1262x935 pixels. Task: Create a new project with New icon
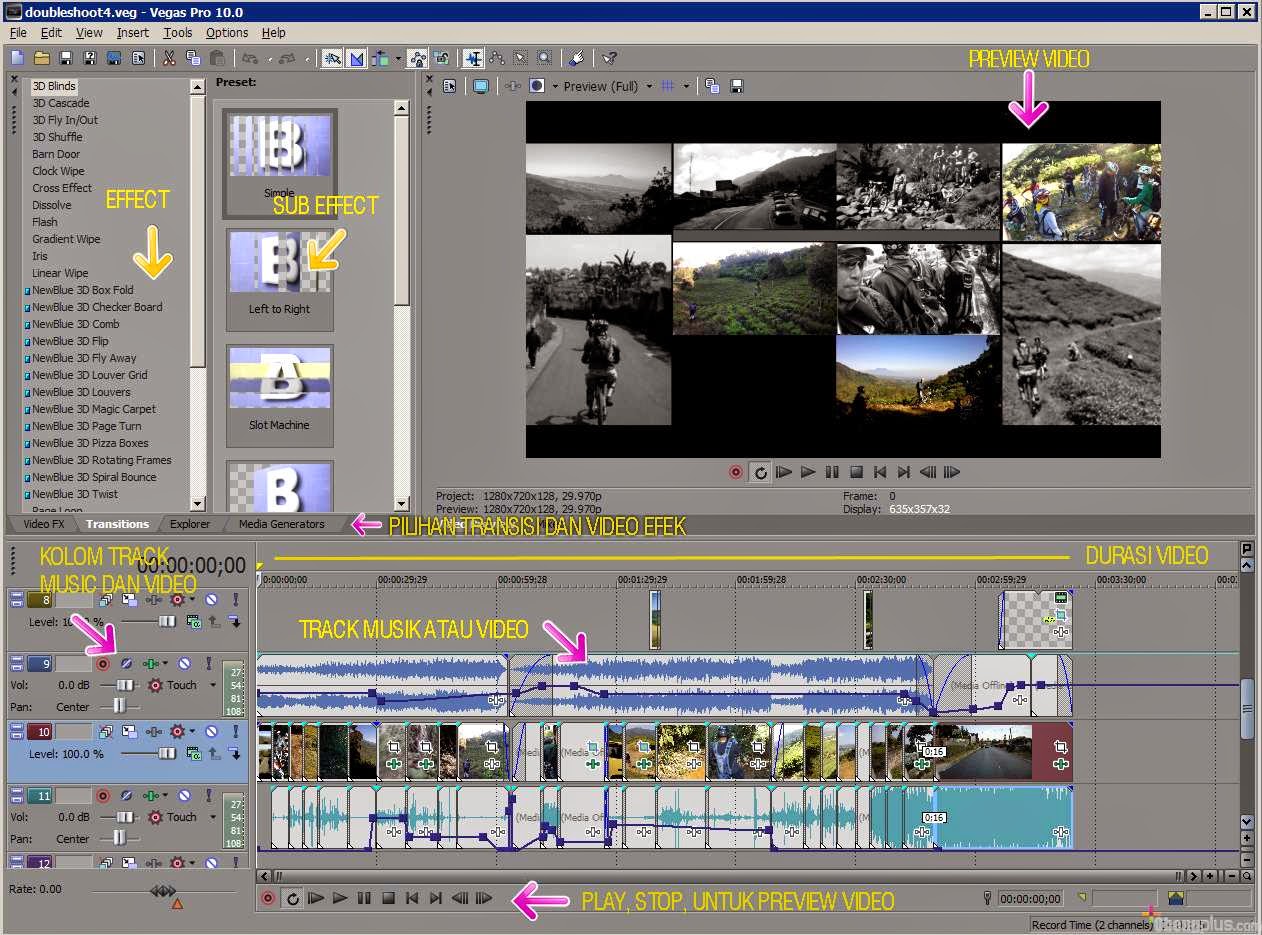point(17,58)
